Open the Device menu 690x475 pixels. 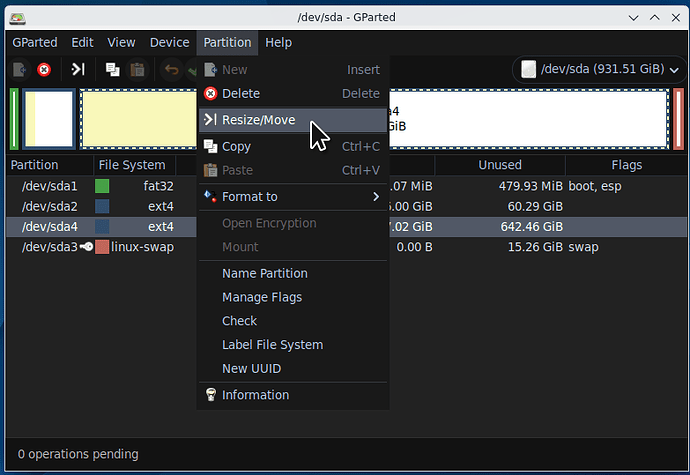(169, 42)
